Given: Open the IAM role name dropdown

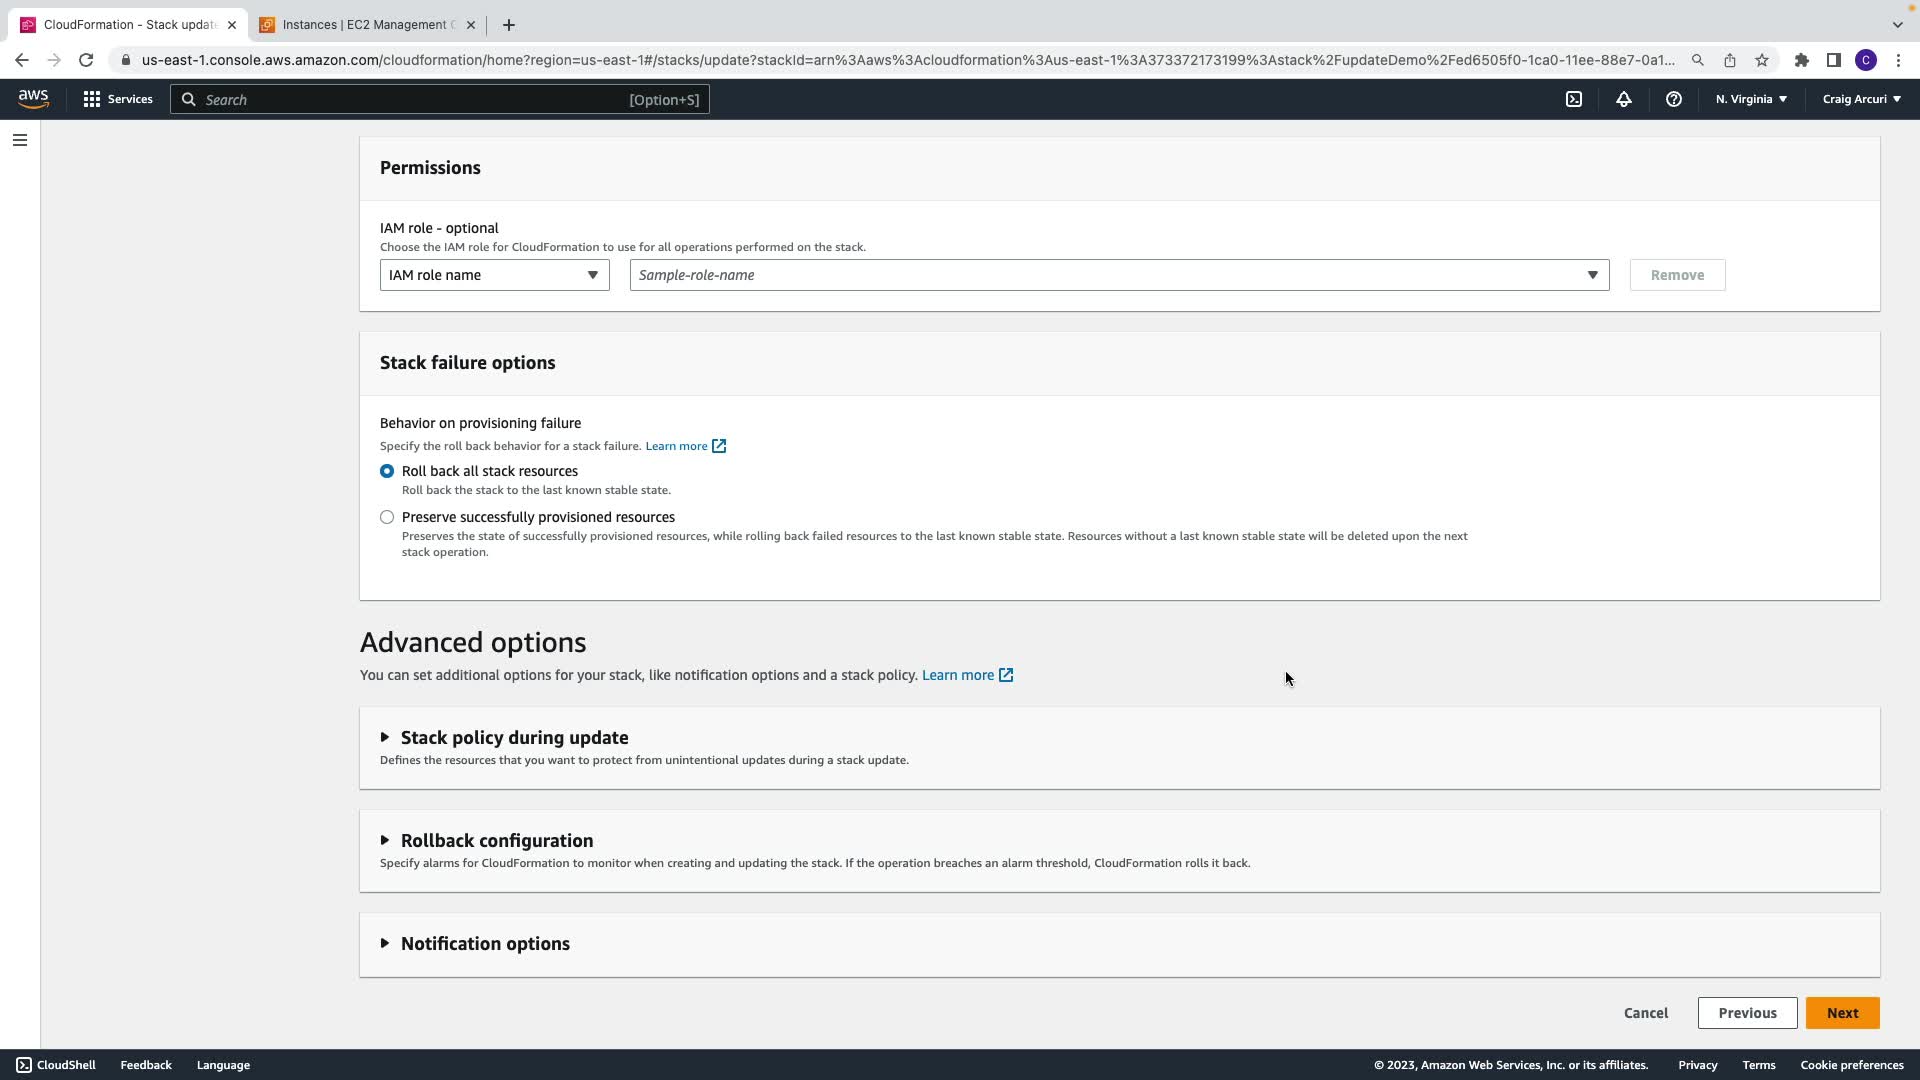Looking at the screenshot, I should (x=494, y=275).
